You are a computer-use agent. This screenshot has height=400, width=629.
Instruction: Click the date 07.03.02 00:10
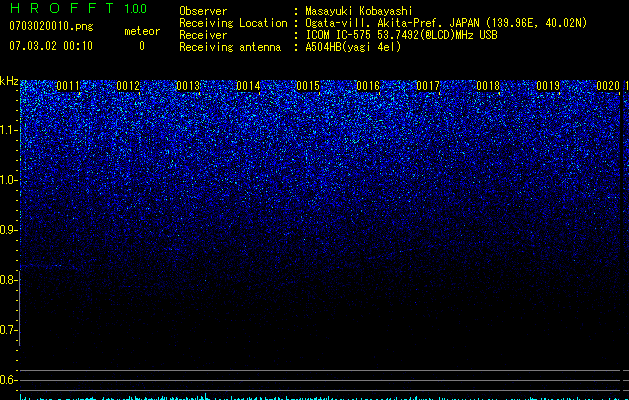[x=51, y=46]
